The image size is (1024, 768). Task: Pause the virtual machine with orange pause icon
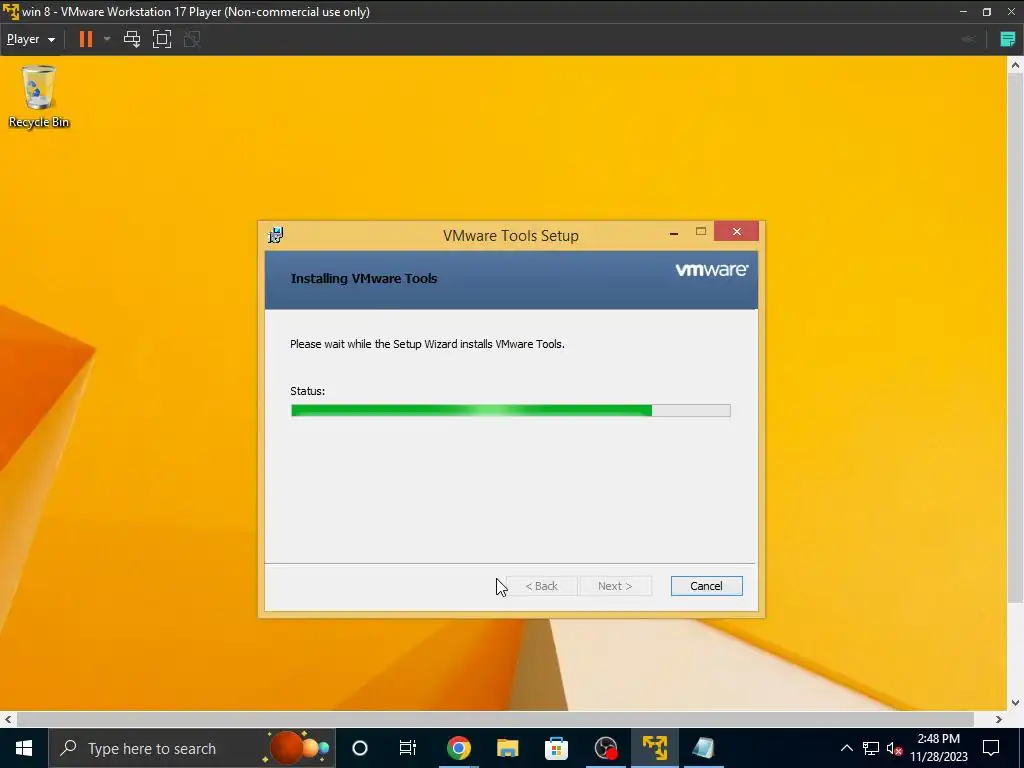pyautogui.click(x=86, y=39)
